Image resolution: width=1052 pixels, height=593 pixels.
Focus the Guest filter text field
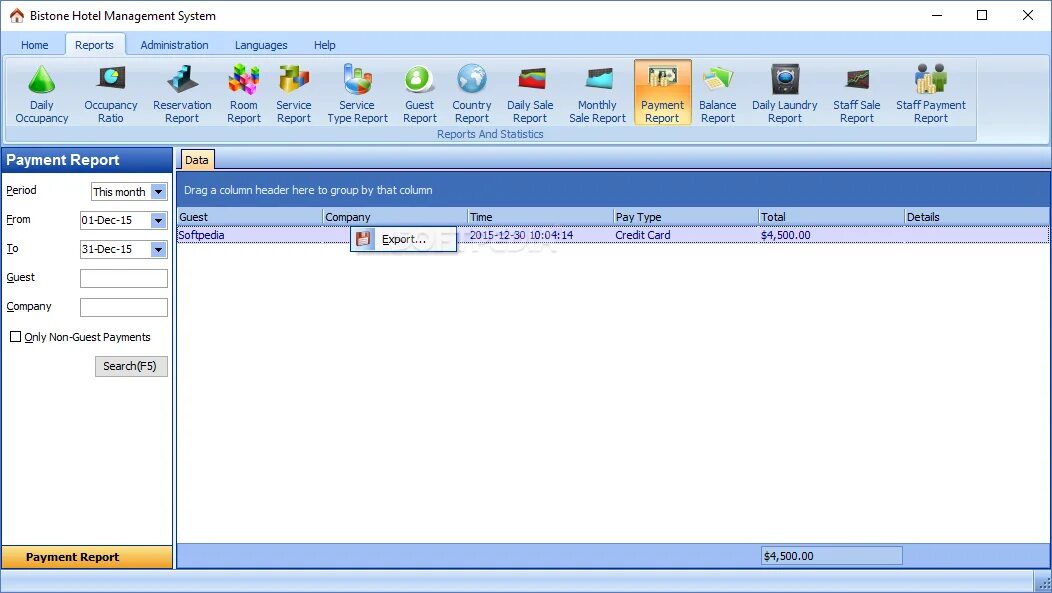[x=123, y=278]
